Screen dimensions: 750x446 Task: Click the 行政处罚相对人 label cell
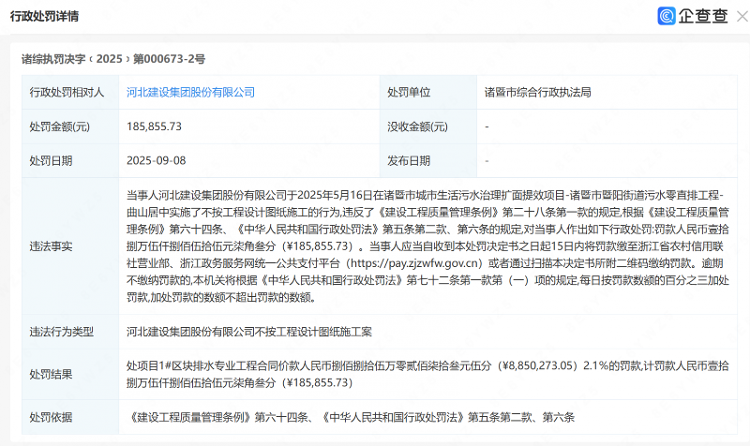coord(70,92)
